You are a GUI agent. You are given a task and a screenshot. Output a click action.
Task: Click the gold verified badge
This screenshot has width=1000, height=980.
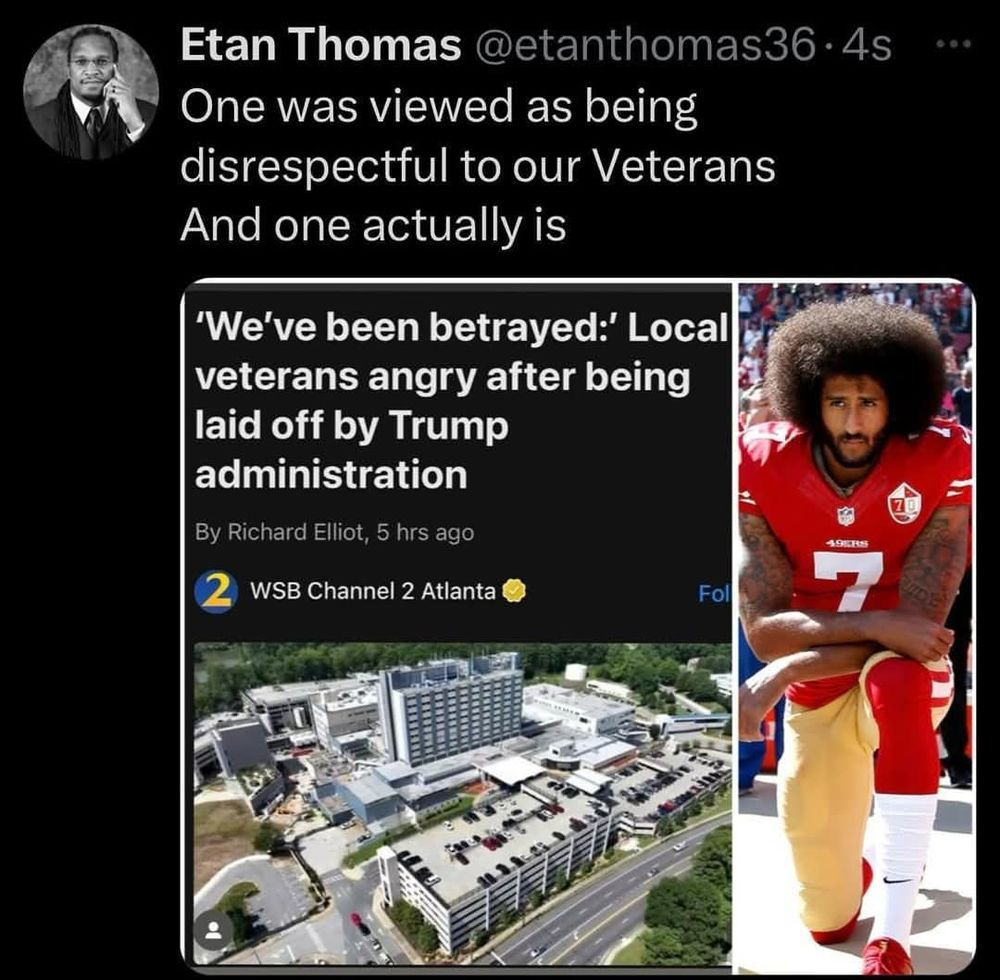point(515,591)
